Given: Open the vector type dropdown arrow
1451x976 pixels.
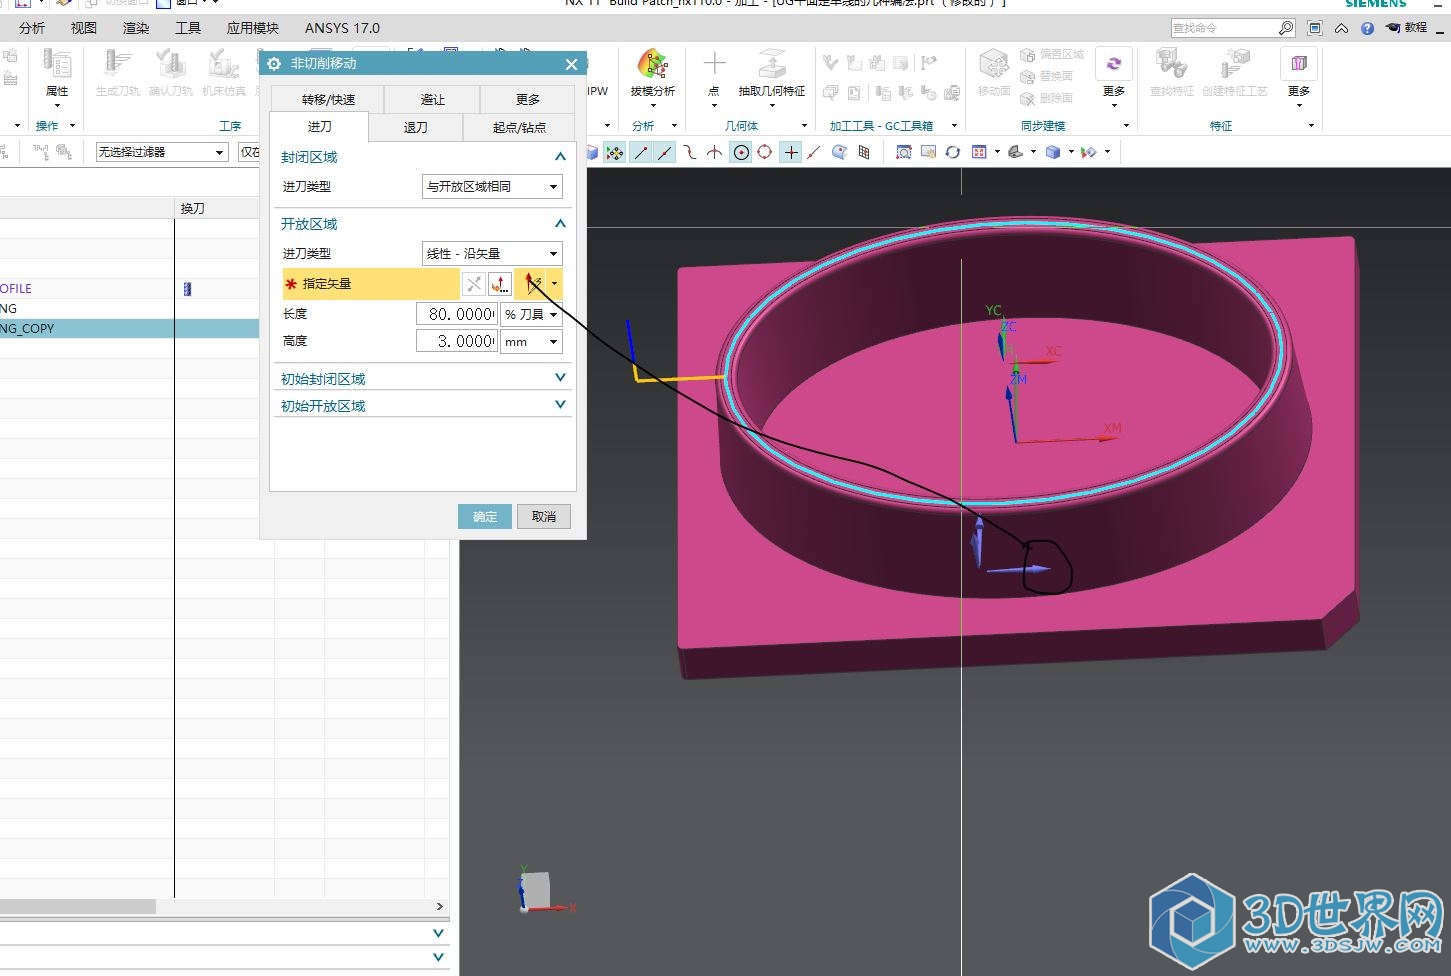Looking at the screenshot, I should (555, 284).
